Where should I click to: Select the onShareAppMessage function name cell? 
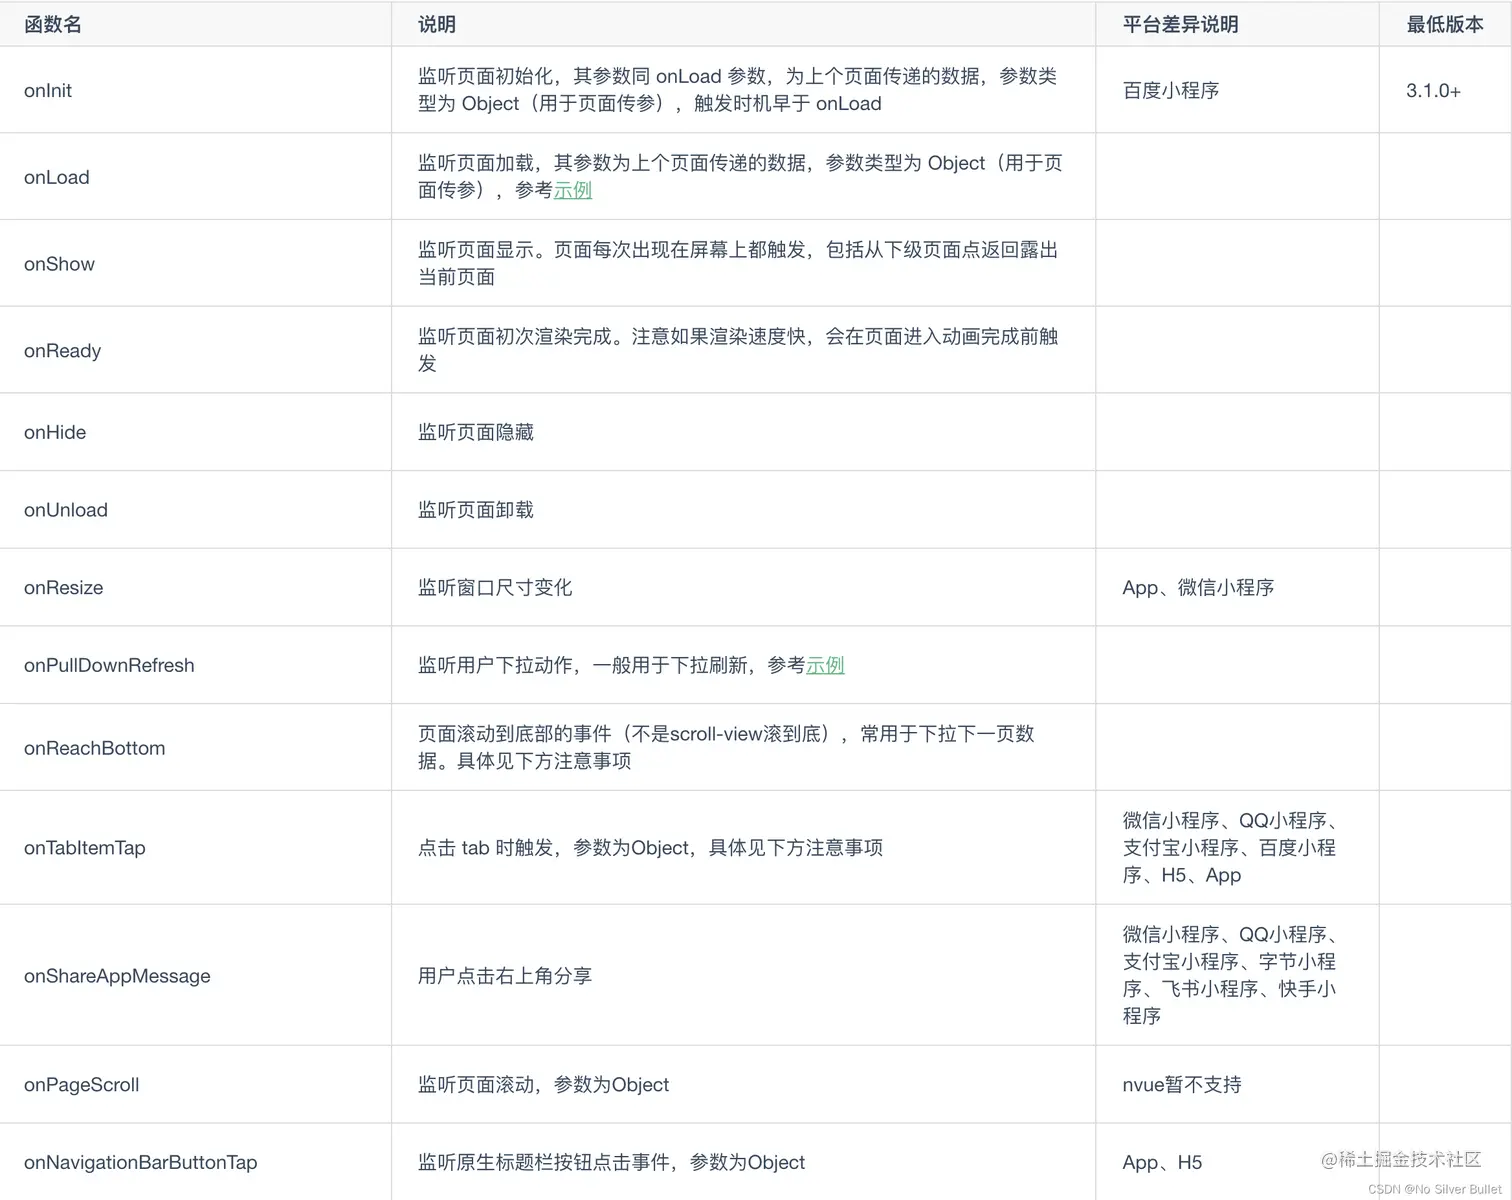117,976
